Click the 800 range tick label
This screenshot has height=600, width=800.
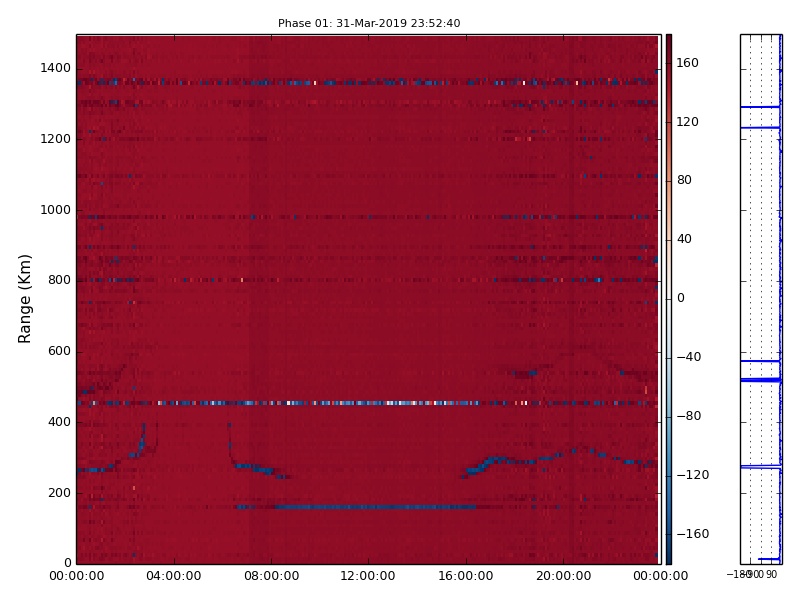click(59, 280)
